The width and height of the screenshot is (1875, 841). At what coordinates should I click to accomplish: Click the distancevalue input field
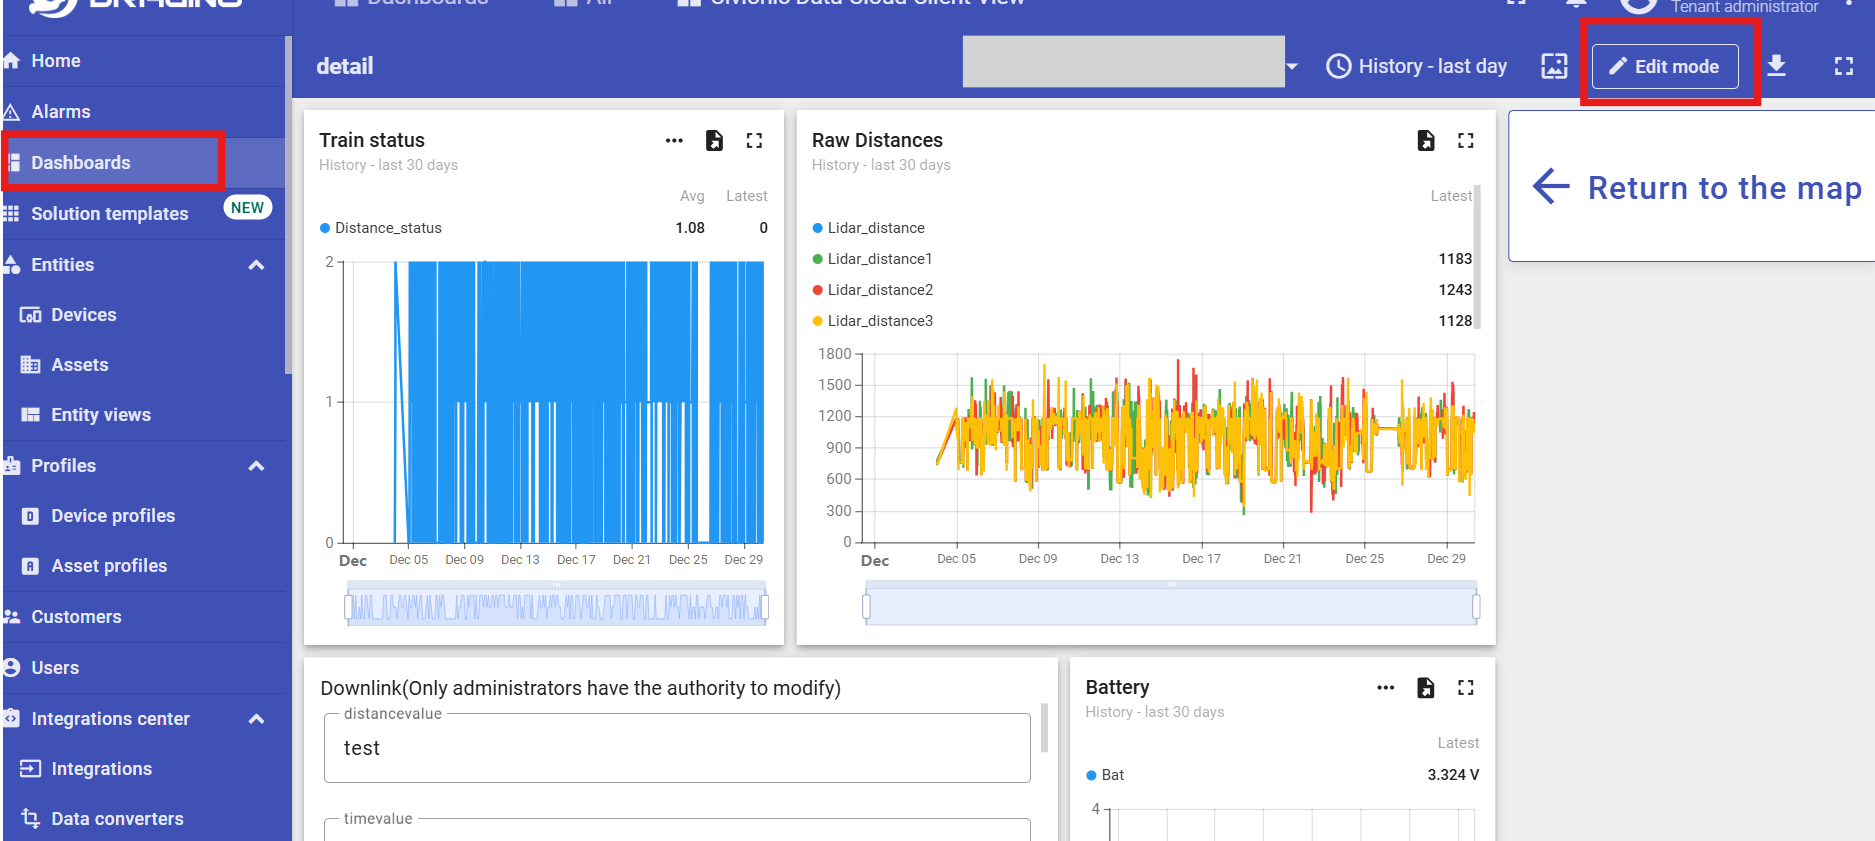click(677, 749)
